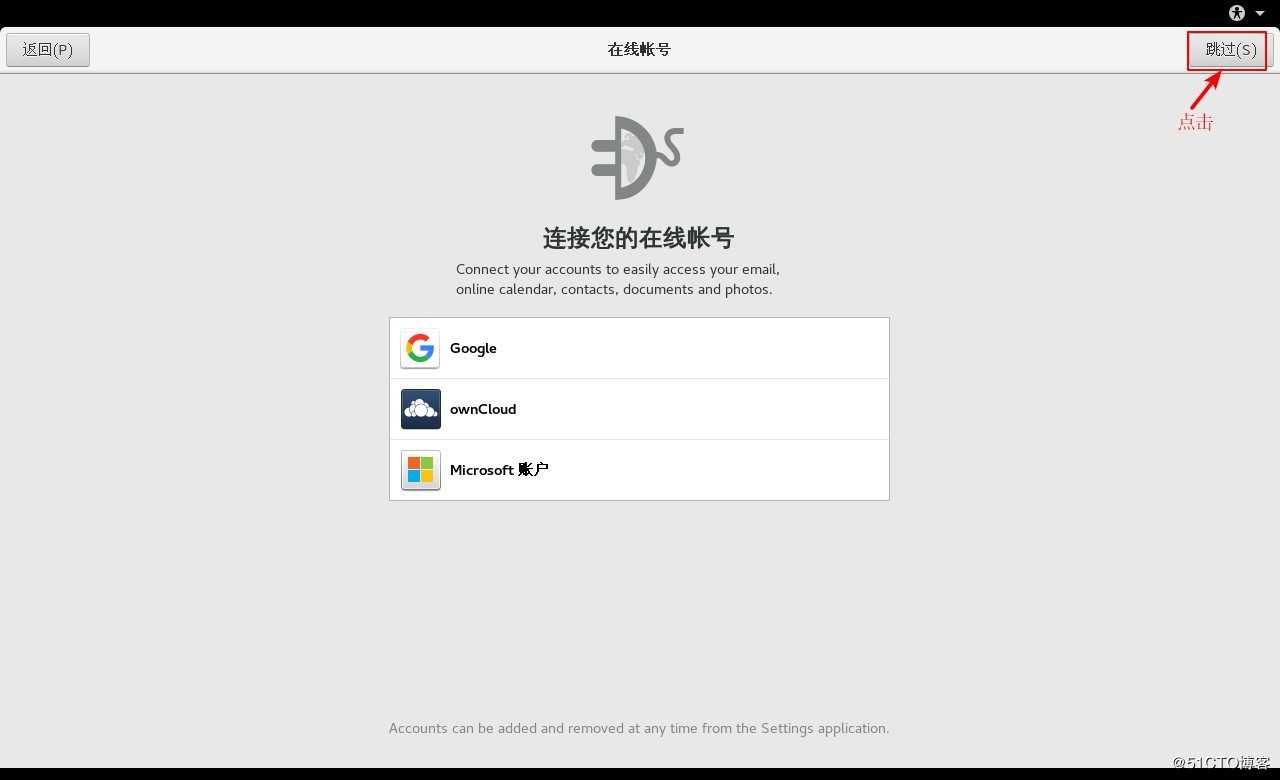This screenshot has height=780, width=1280.
Task: Click the Google logo icon
Action: tap(420, 348)
